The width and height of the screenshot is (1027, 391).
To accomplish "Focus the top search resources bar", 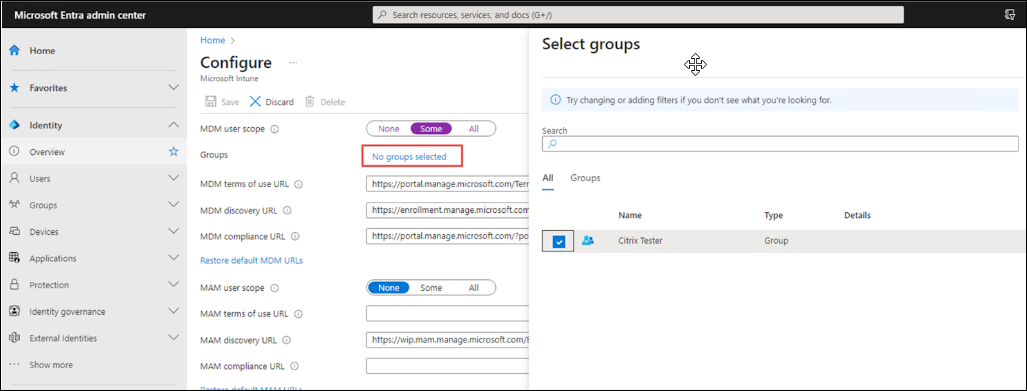I will click(638, 14).
